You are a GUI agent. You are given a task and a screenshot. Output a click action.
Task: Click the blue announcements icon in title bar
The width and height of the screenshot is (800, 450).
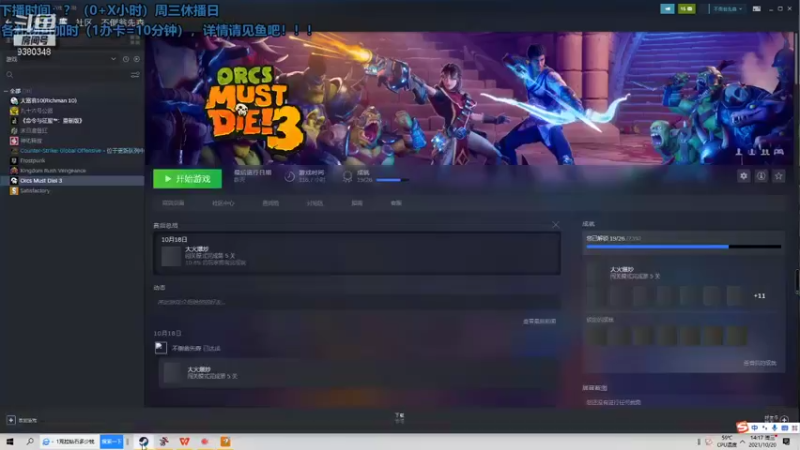667,9
